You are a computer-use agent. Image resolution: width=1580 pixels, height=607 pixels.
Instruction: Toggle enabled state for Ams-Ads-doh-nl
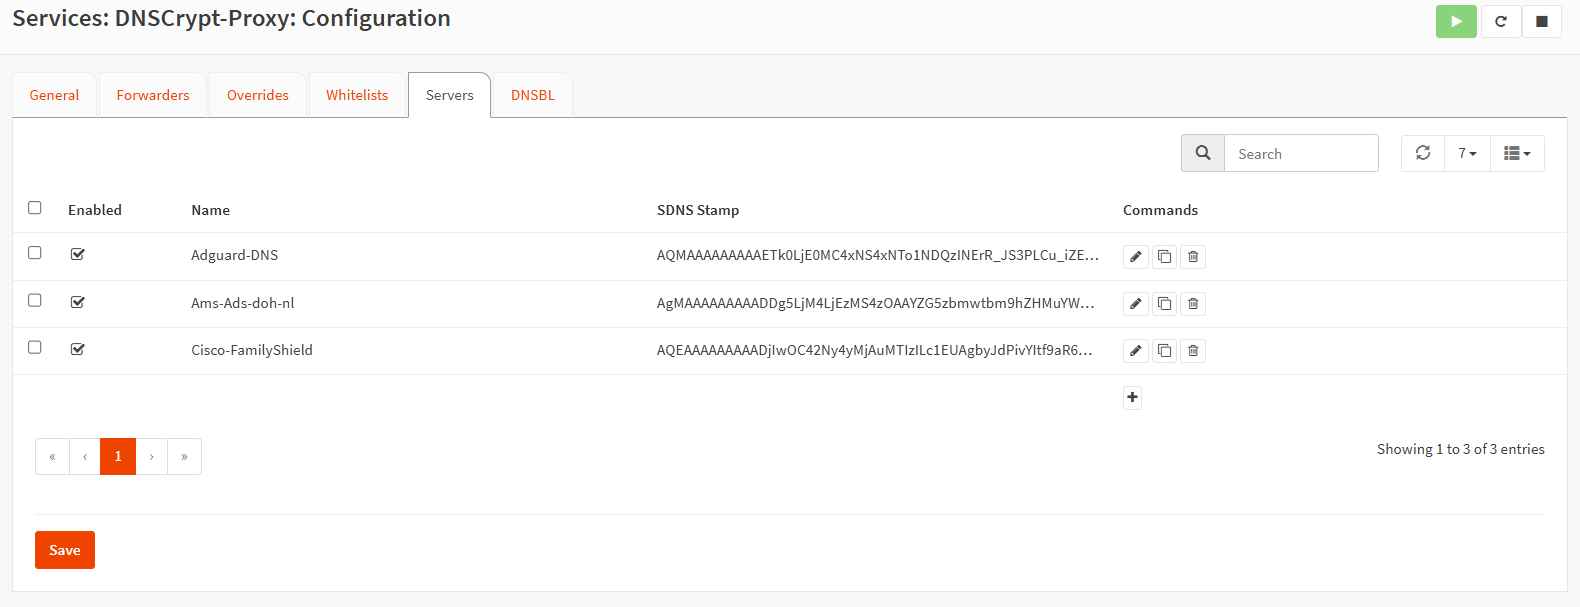[78, 302]
